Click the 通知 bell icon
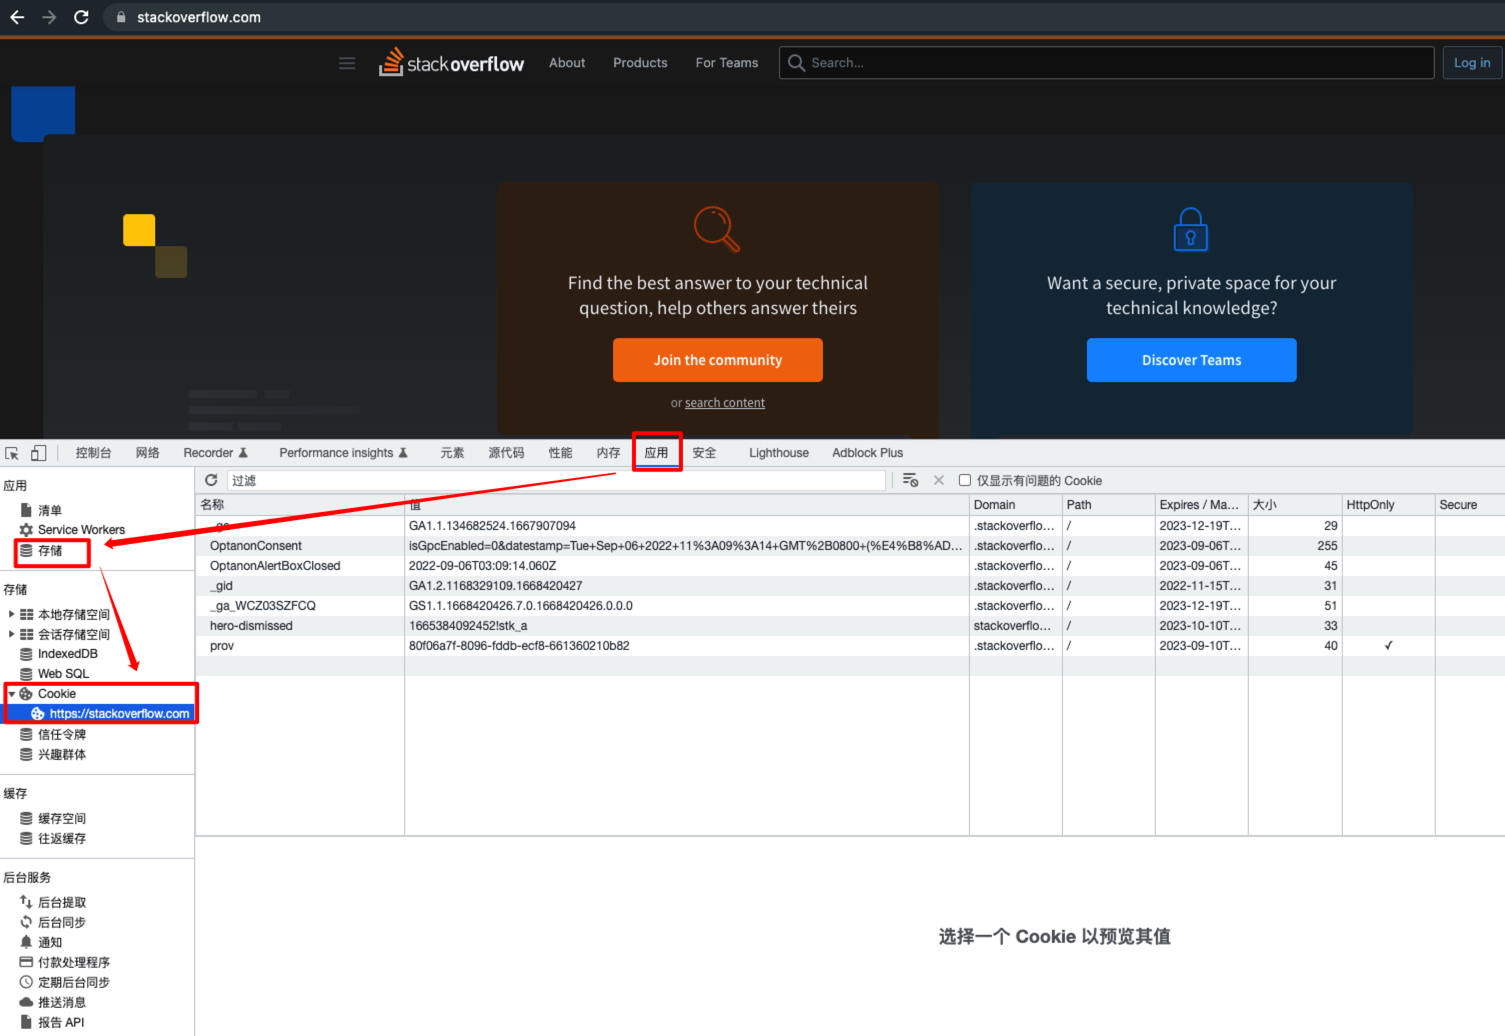Viewport: 1505px width, 1036px height. click(x=26, y=942)
